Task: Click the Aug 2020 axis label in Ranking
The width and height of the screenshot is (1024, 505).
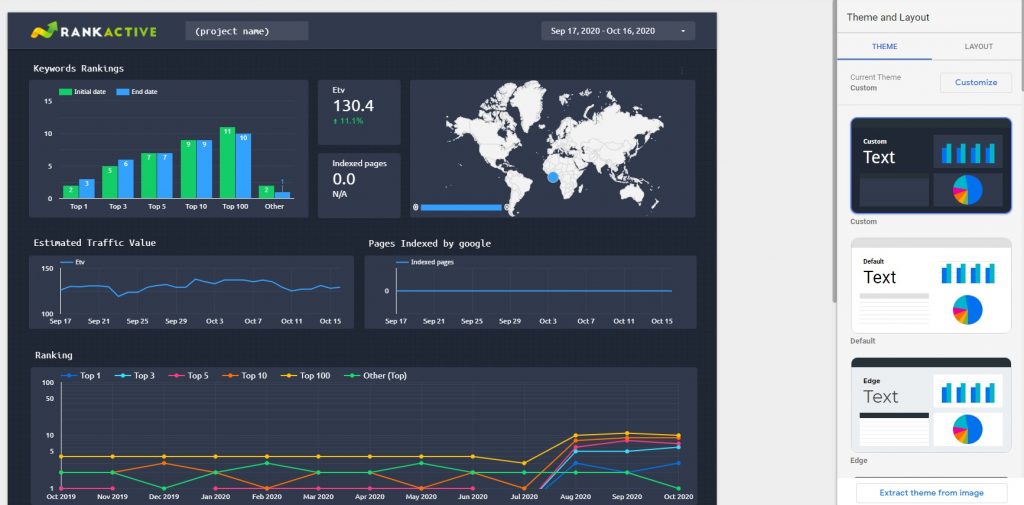Action: [575, 497]
